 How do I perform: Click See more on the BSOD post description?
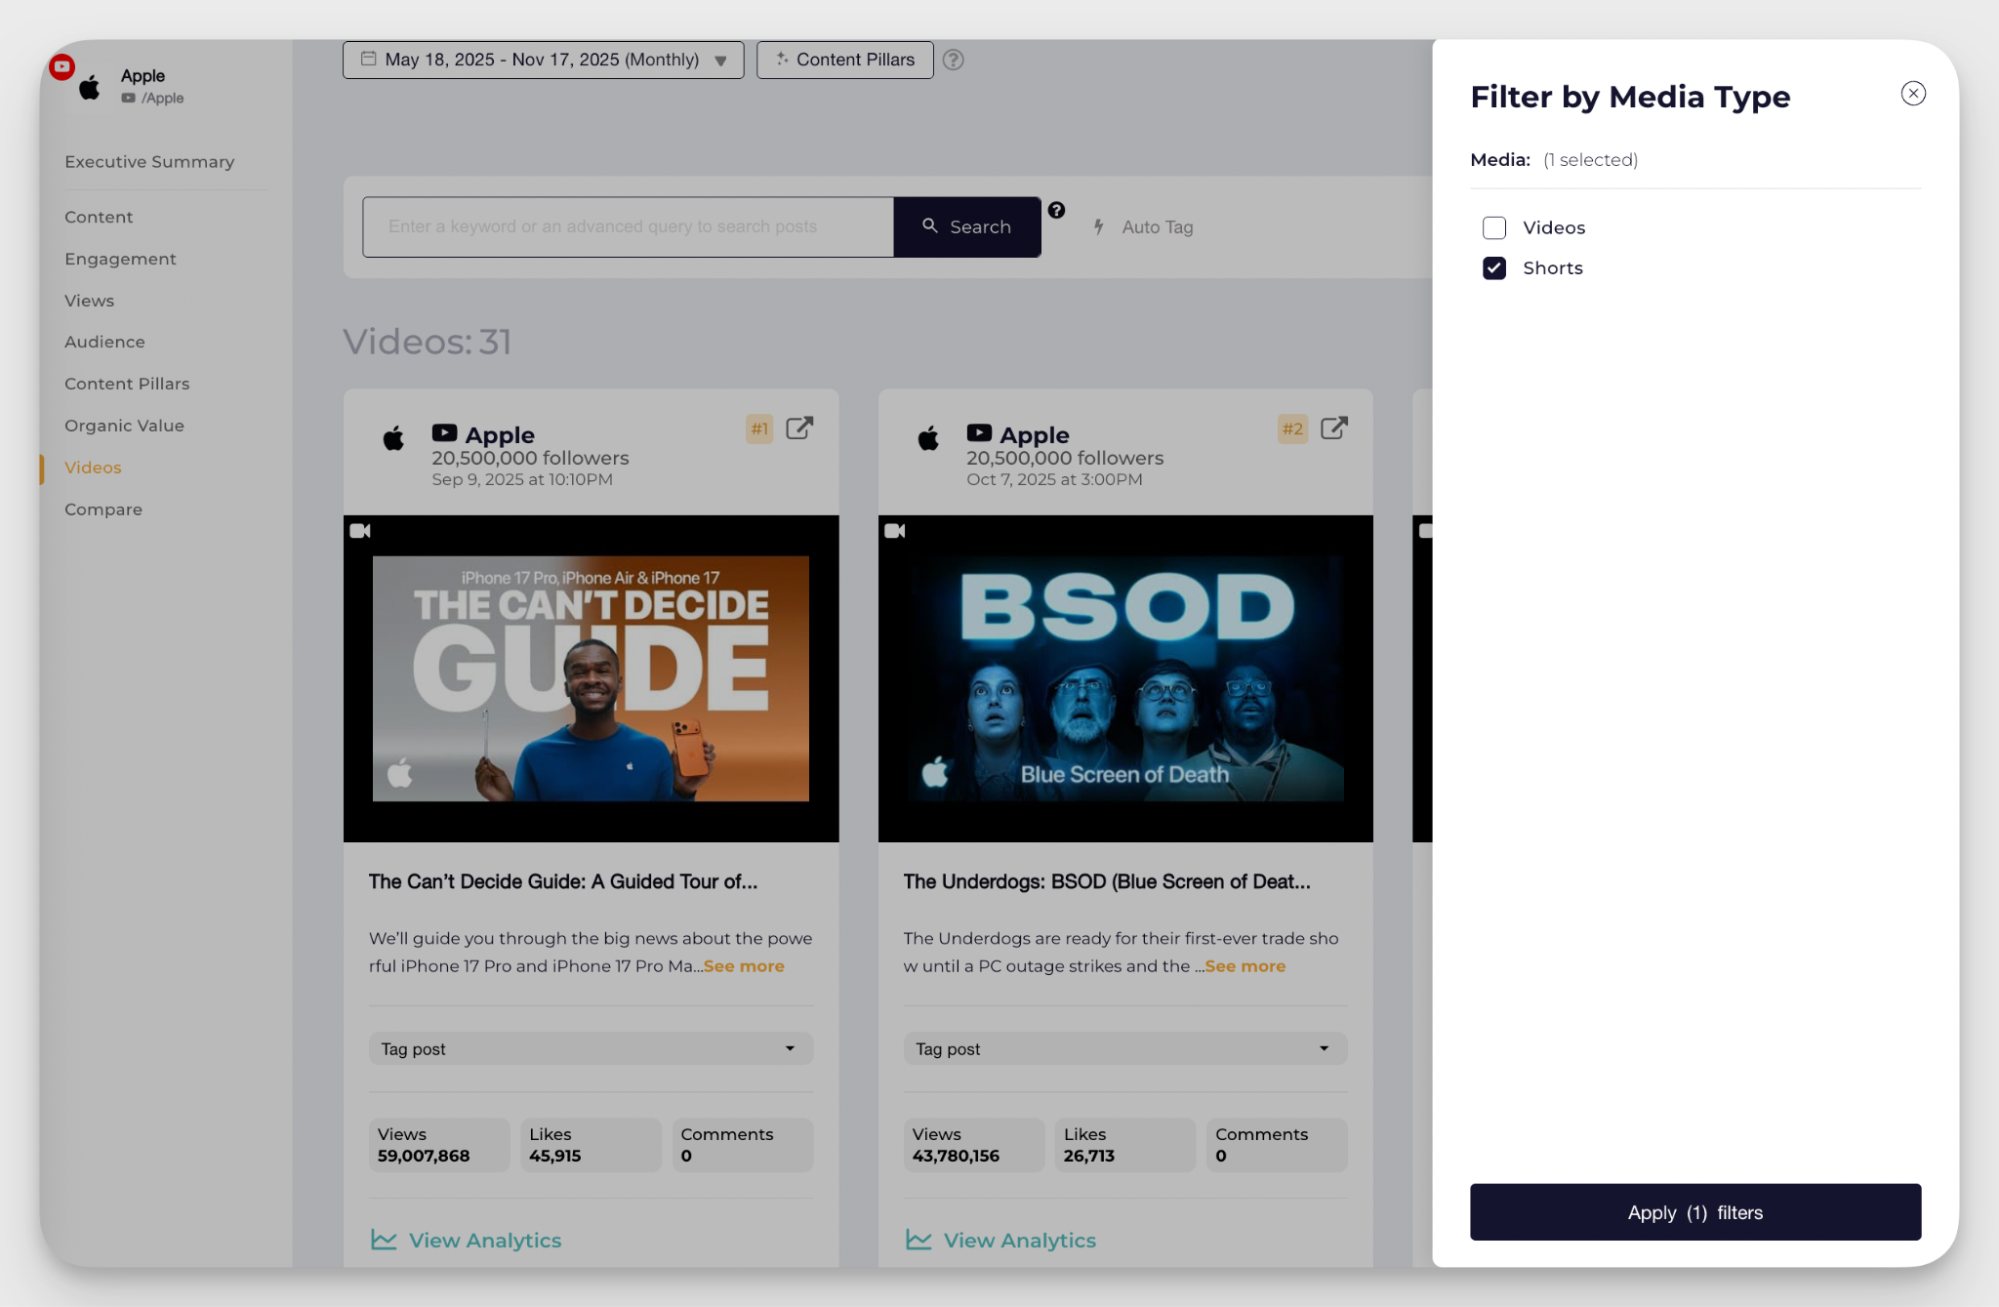[1245, 966]
